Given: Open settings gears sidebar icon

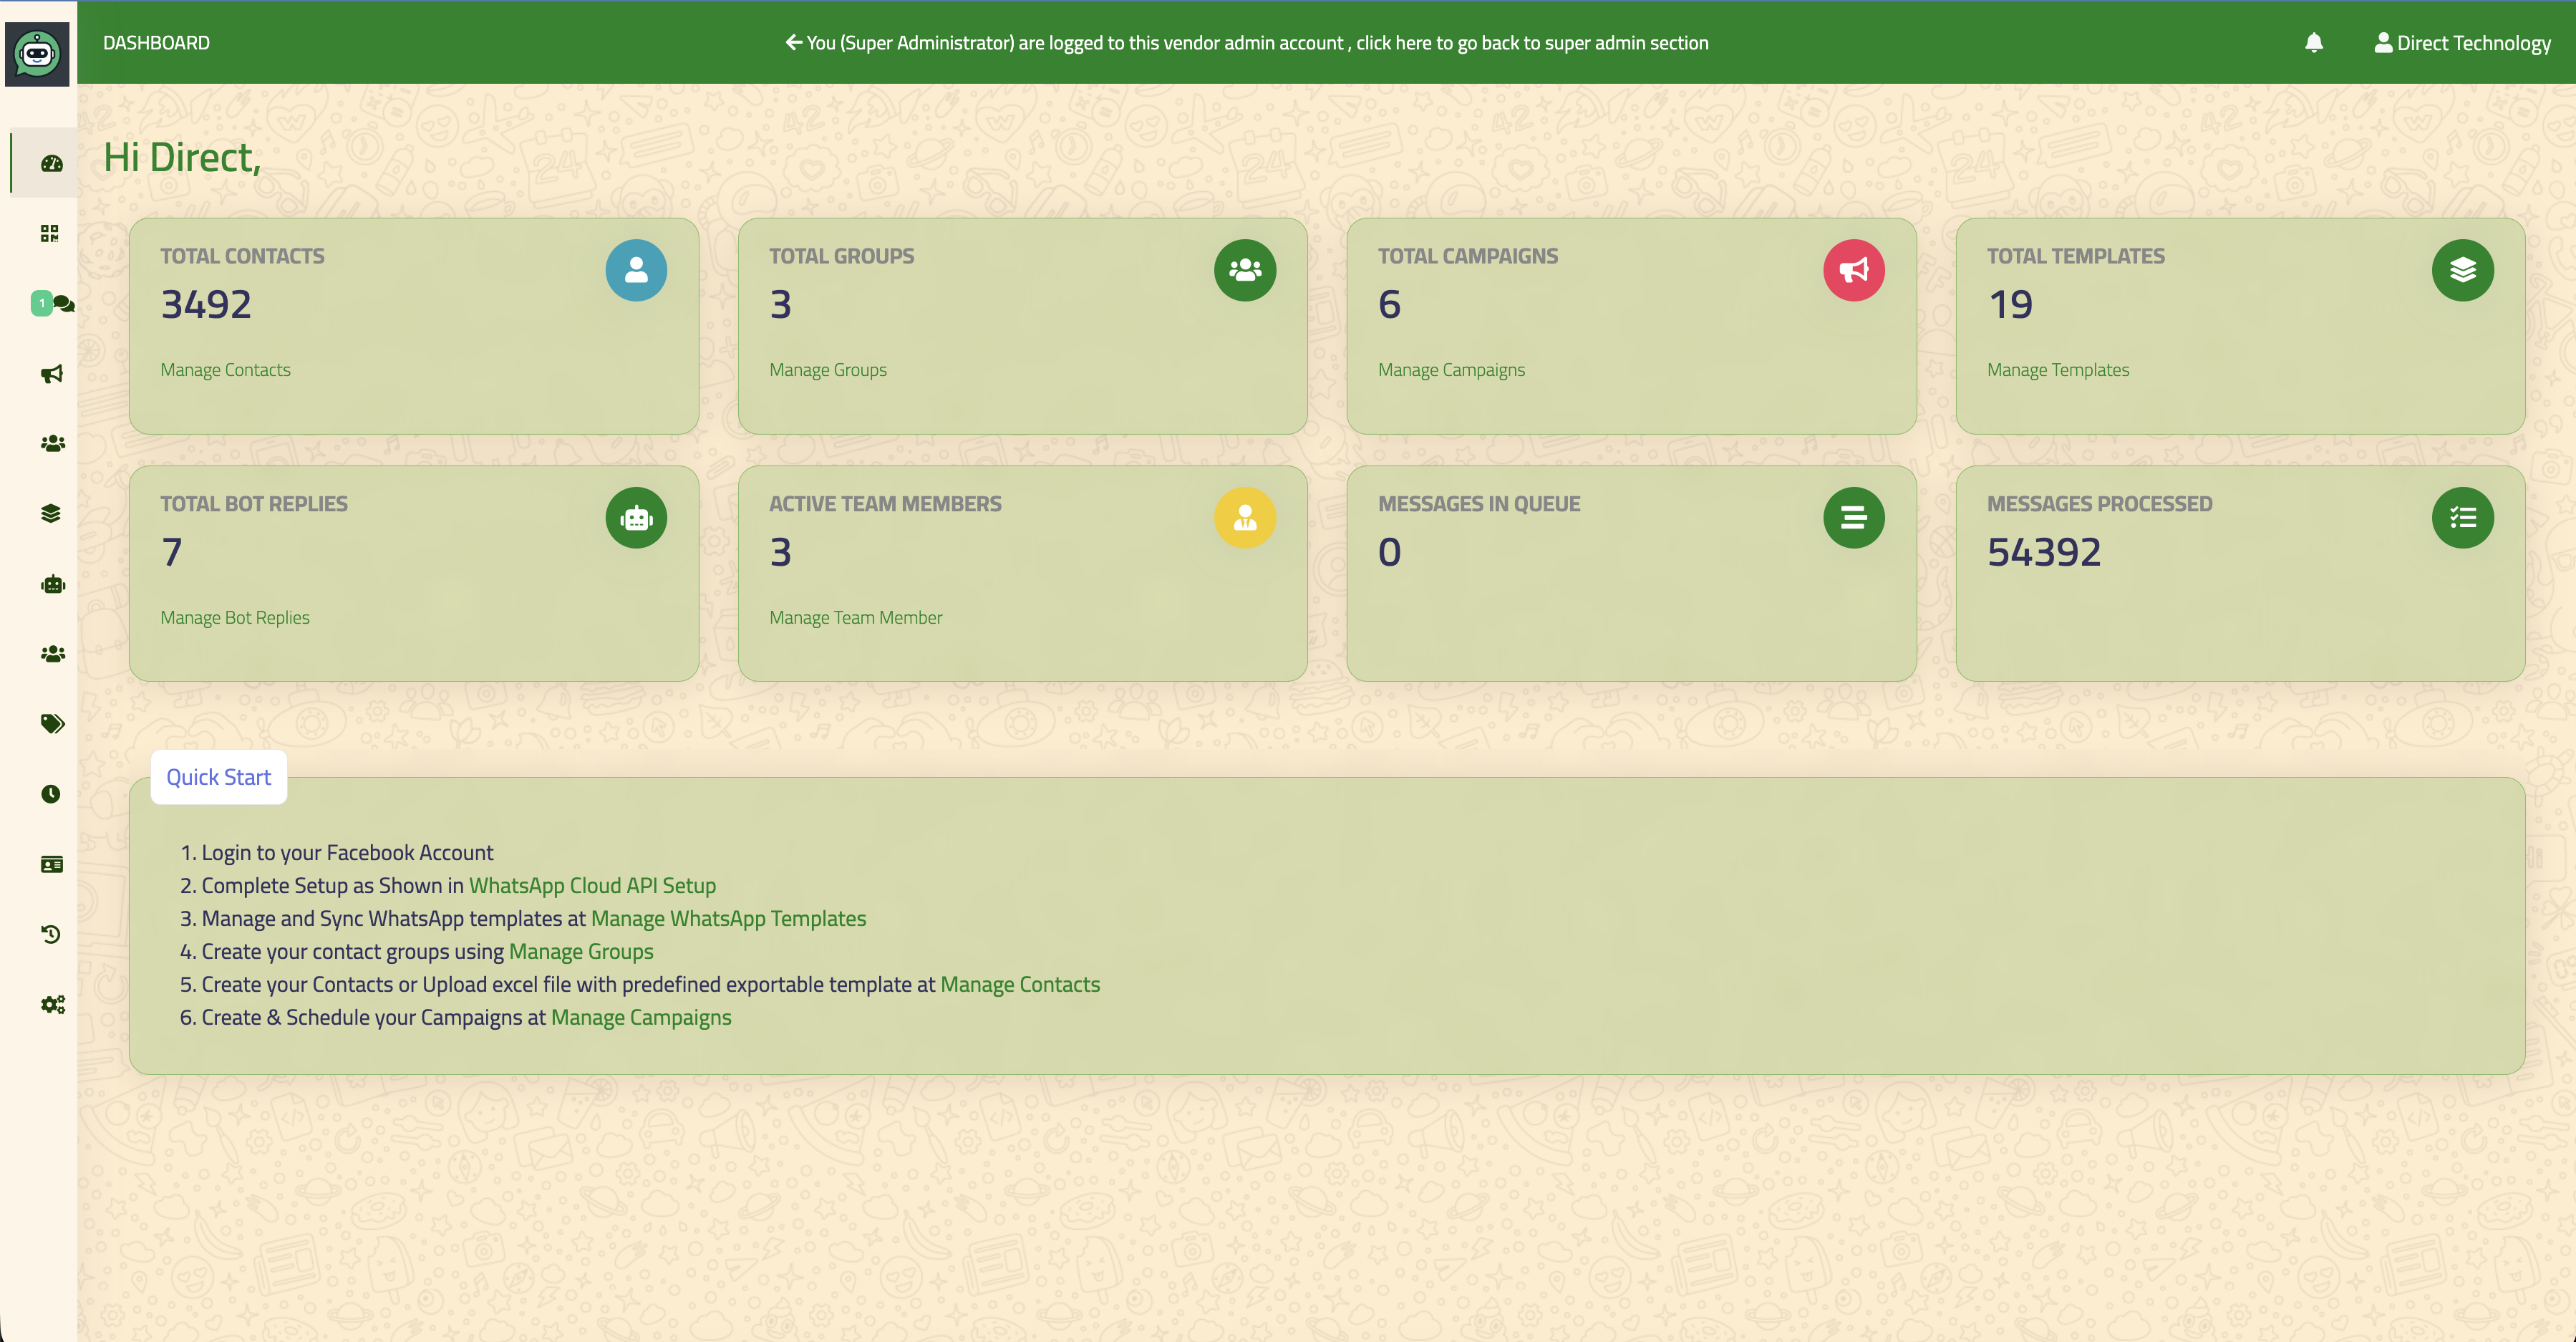Looking at the screenshot, I should 53,1004.
